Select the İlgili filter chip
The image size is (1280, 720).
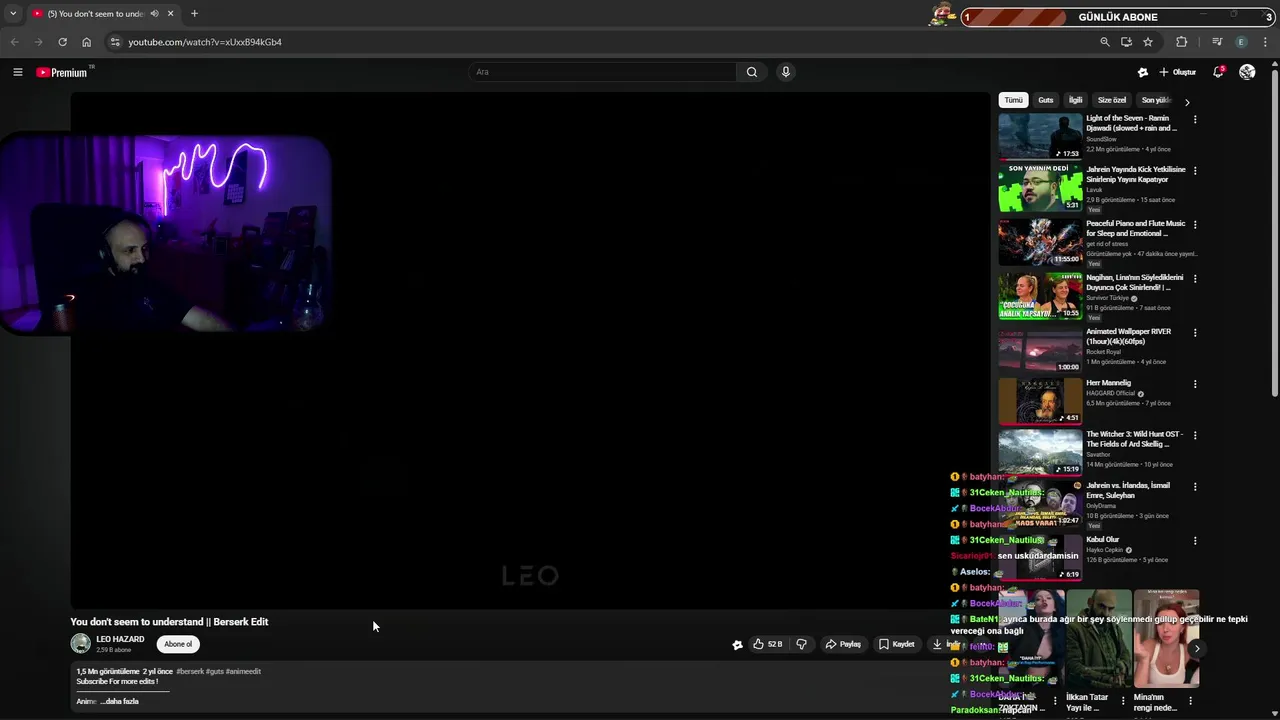point(1076,100)
